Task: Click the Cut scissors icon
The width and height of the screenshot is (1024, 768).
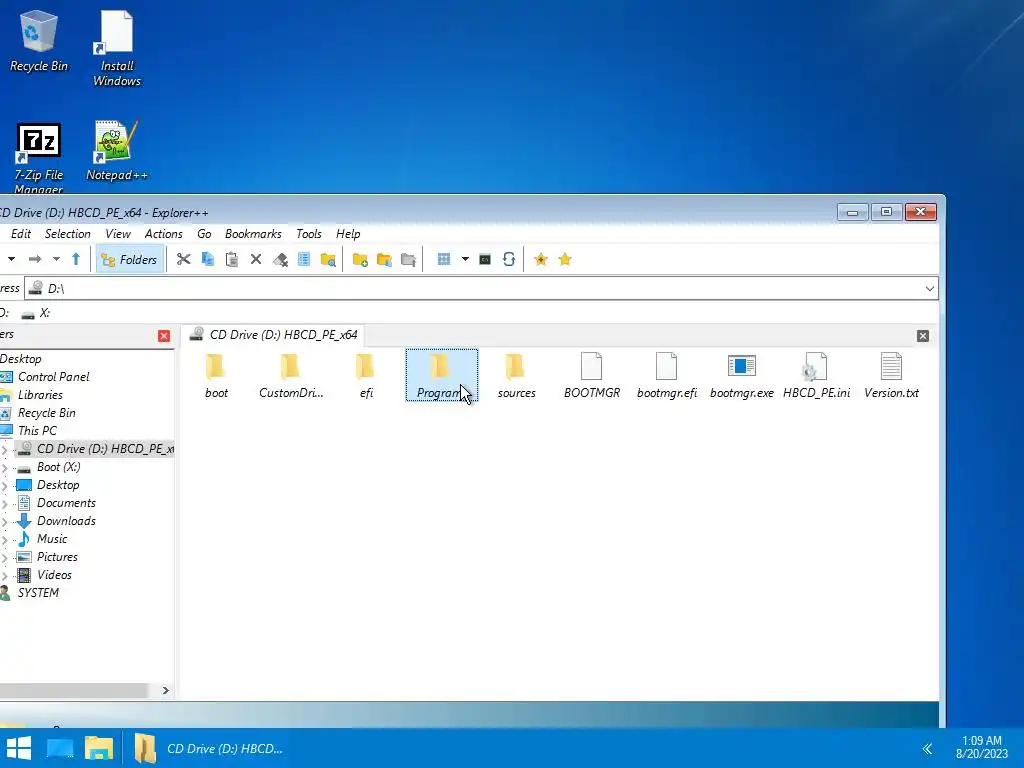Action: click(184, 259)
